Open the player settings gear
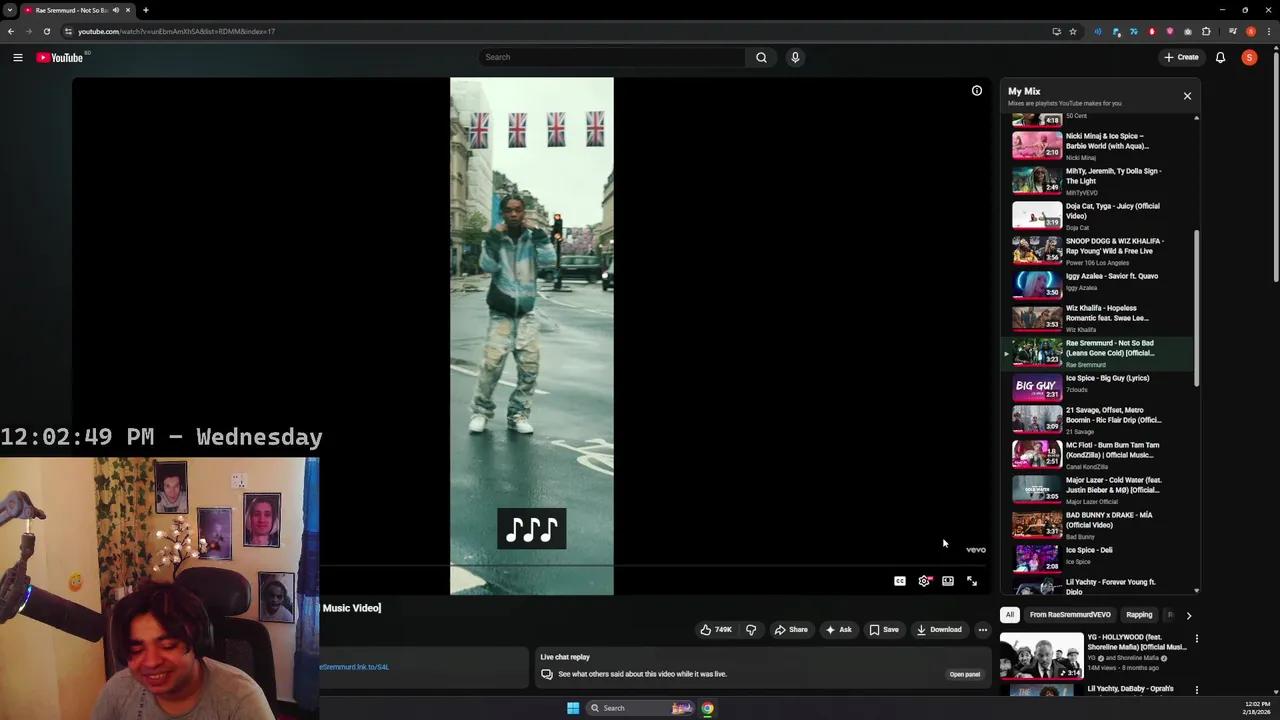The image size is (1280, 720). tap(924, 581)
